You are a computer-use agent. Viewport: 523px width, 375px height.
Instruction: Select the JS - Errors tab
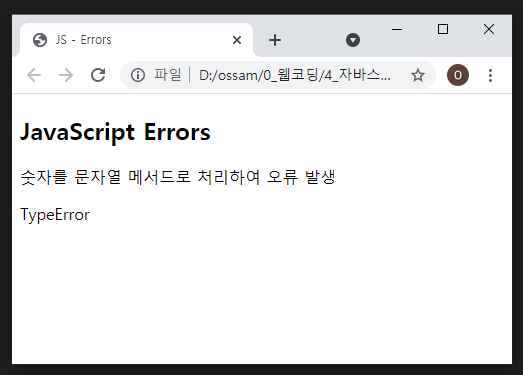click(136, 40)
